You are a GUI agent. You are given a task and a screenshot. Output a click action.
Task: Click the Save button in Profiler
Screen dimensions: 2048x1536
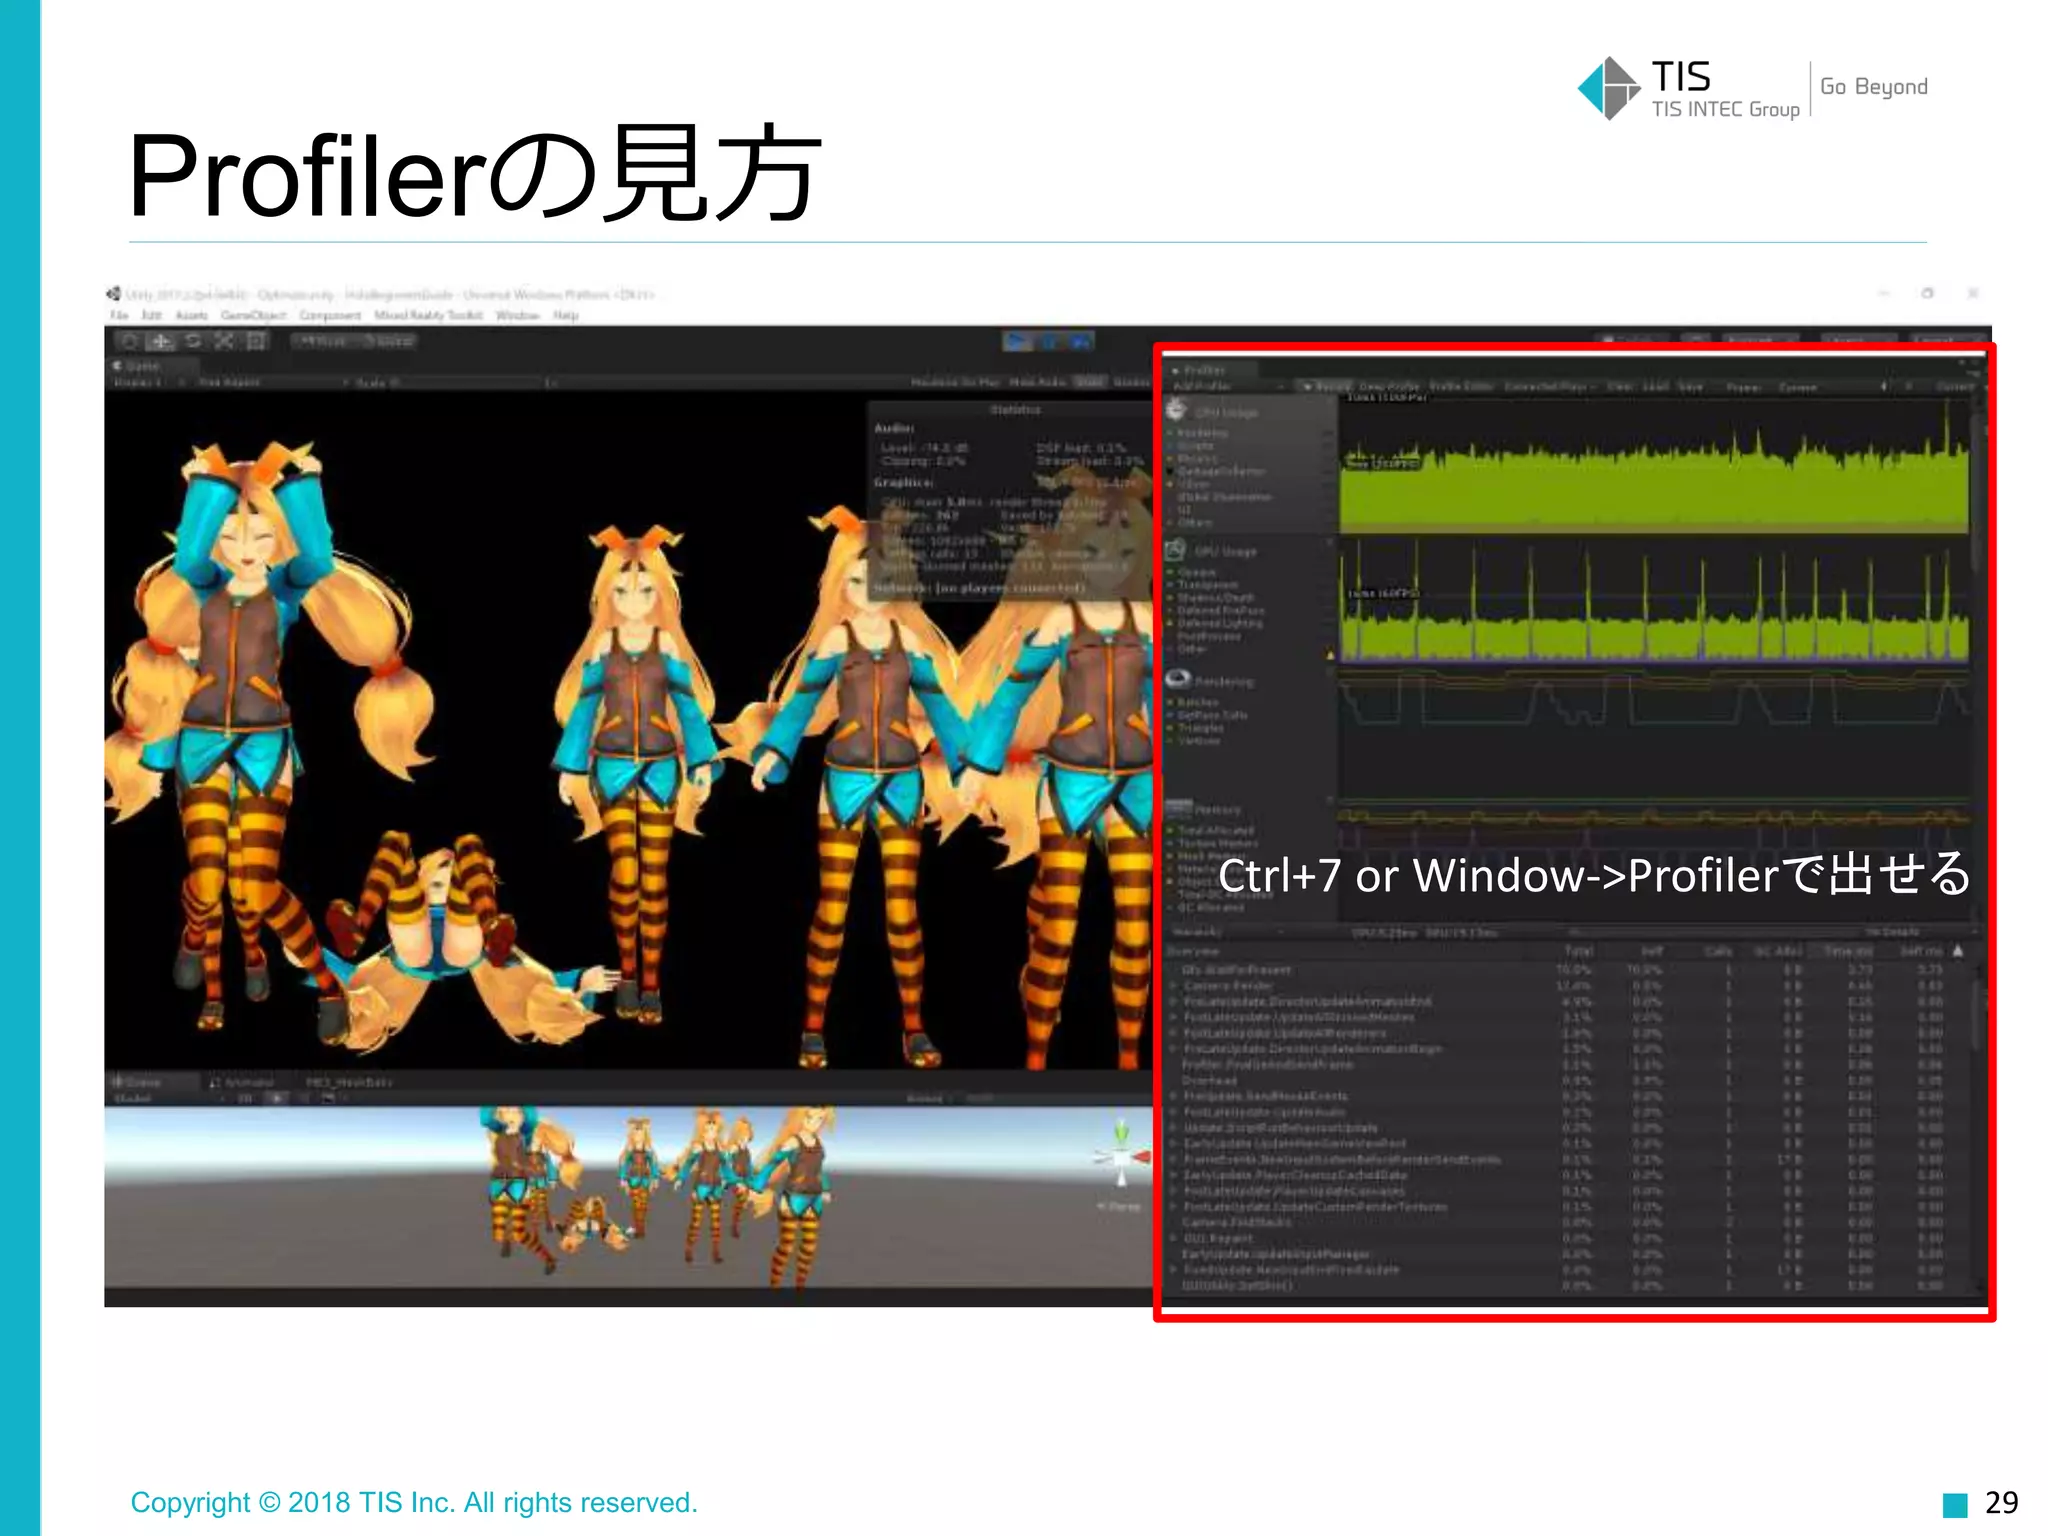click(1691, 386)
